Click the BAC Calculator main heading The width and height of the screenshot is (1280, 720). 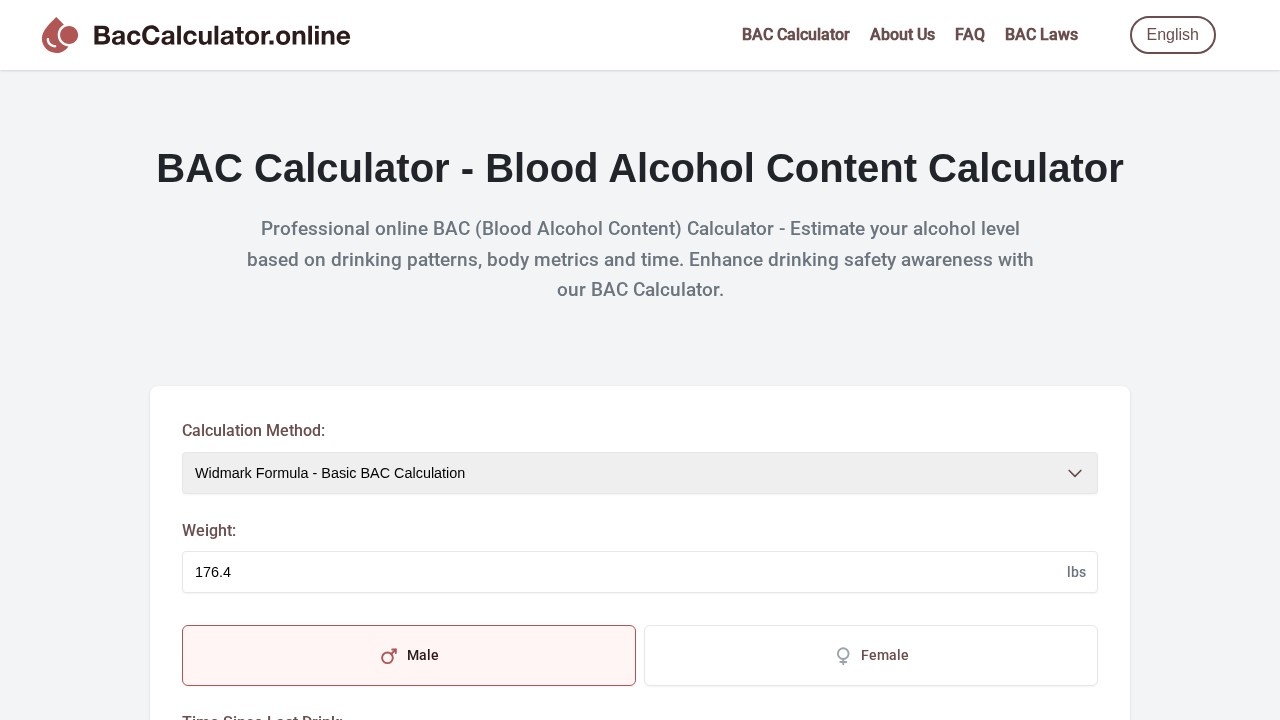[x=640, y=168]
